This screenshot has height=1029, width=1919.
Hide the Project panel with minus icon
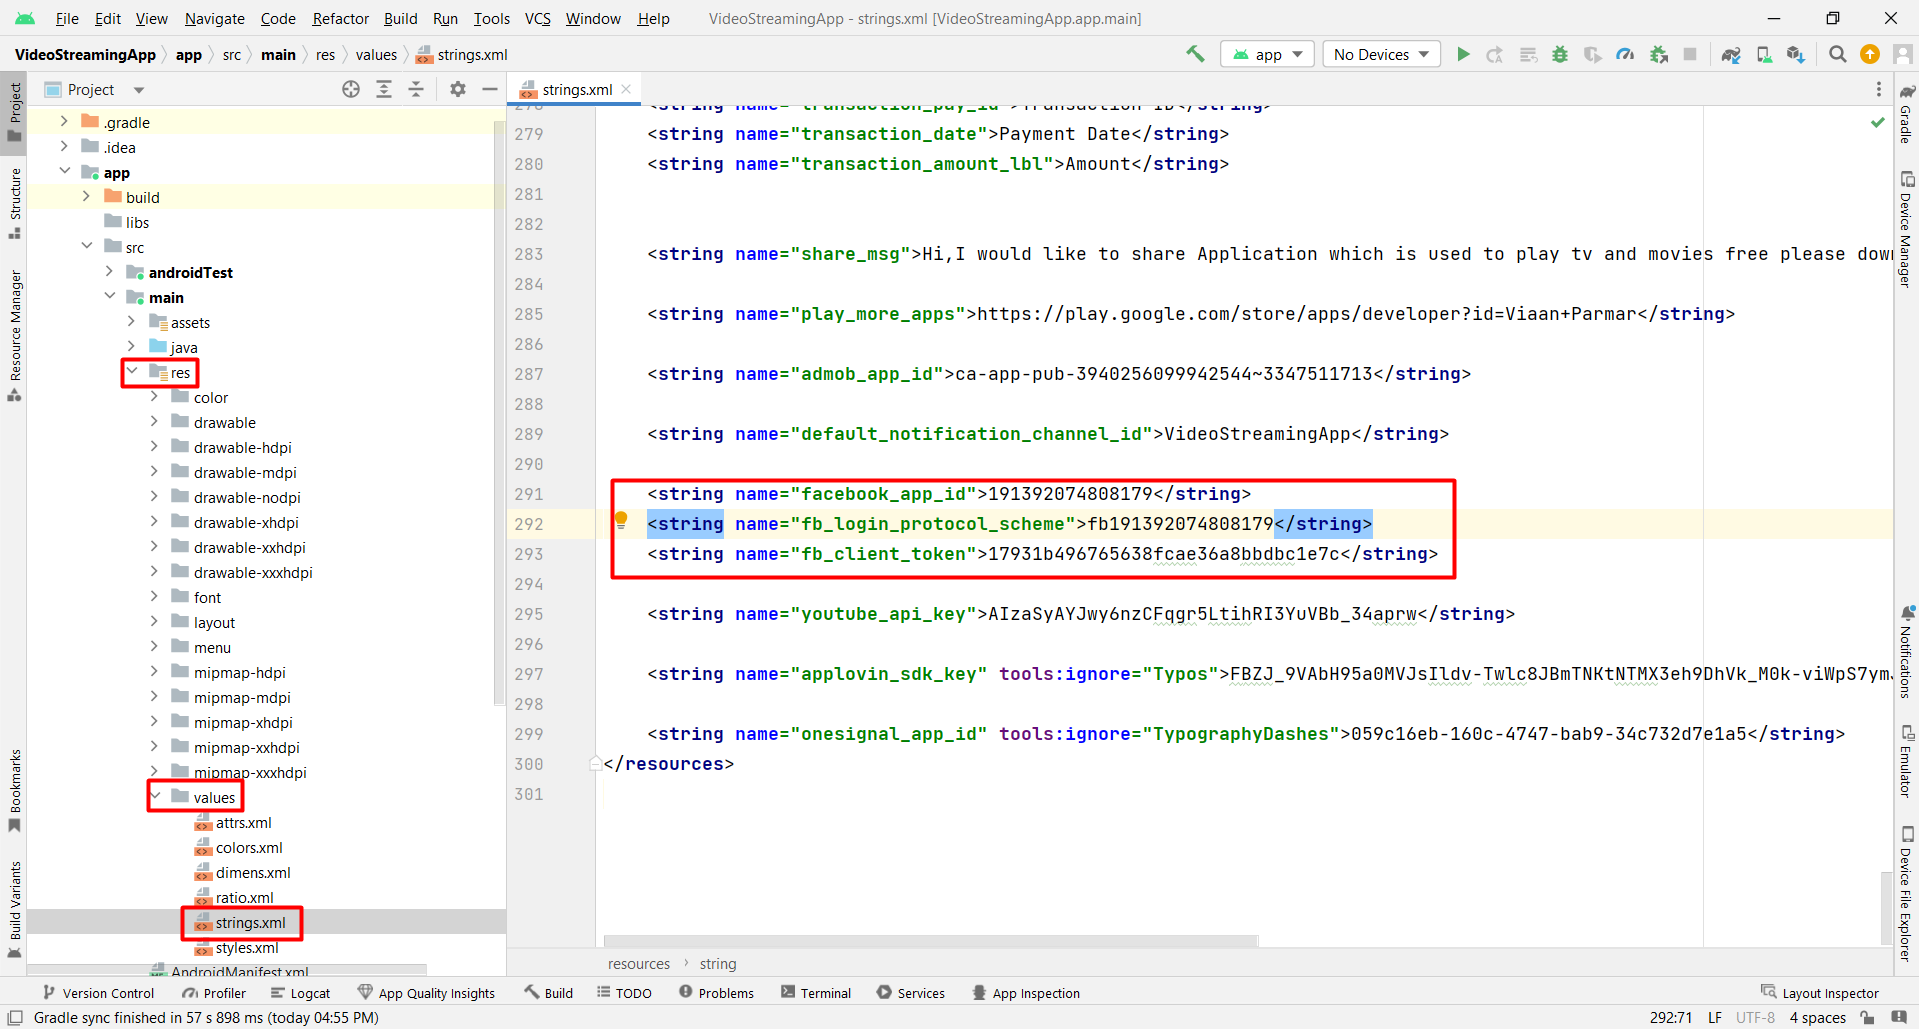(x=490, y=89)
